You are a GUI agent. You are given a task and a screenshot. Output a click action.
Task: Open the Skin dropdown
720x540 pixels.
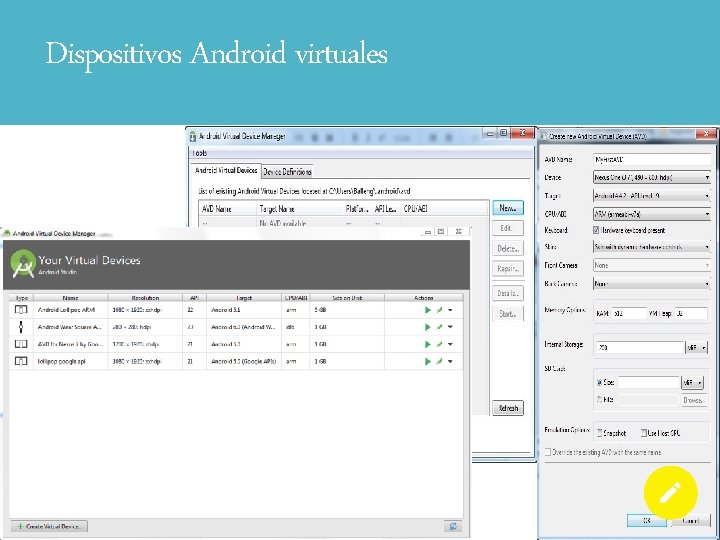pos(652,247)
